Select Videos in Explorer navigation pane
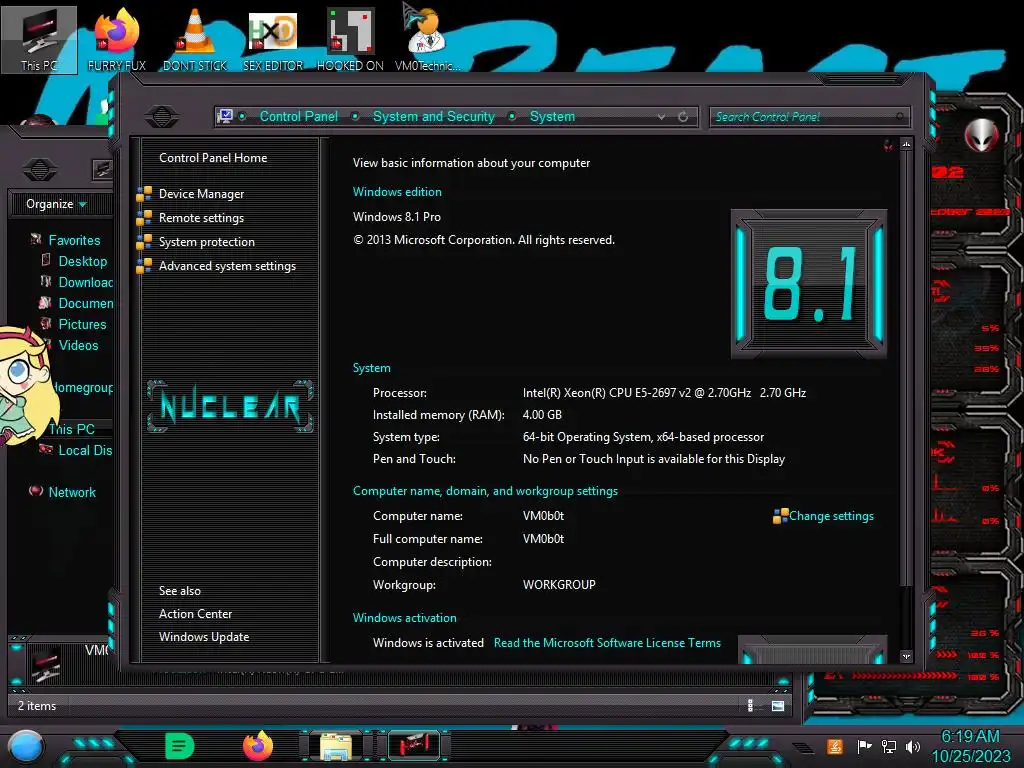Viewport: 1024px width, 768px height. 78,345
